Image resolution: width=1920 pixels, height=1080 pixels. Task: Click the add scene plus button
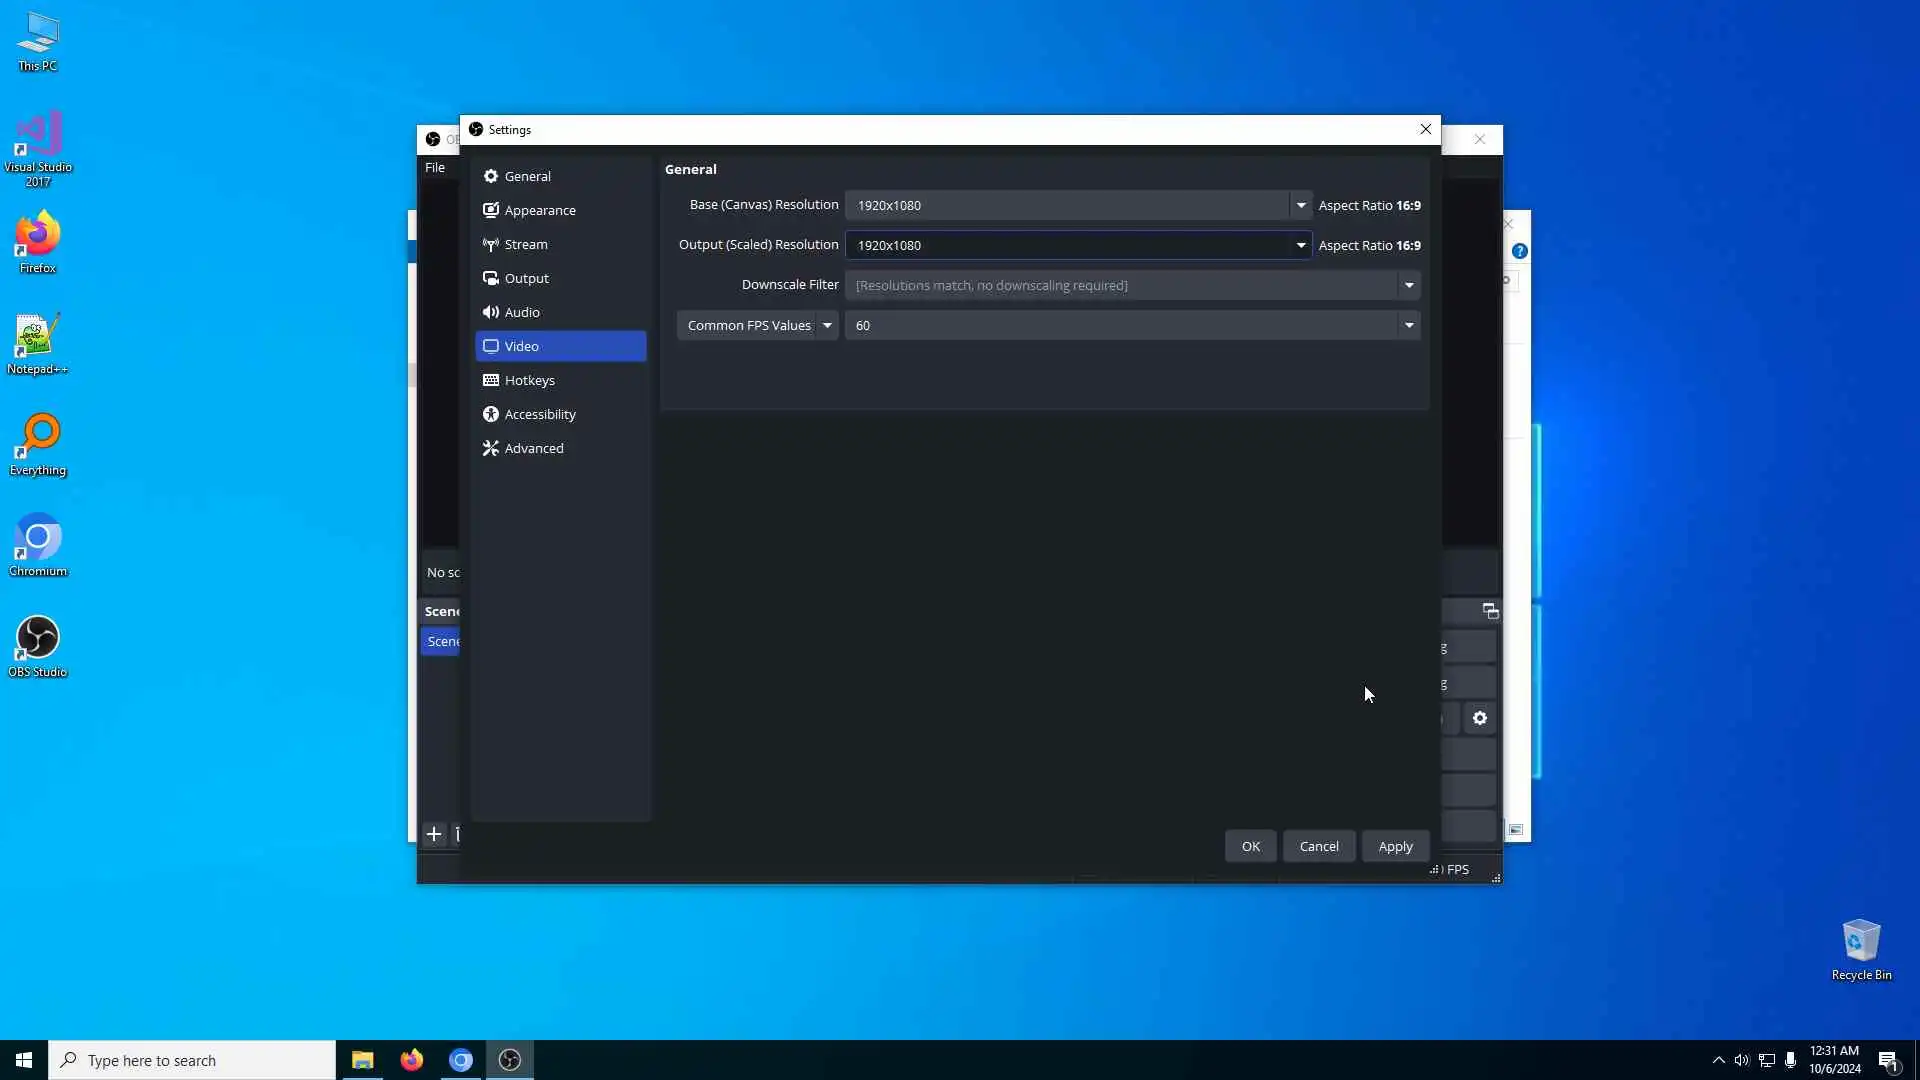pyautogui.click(x=434, y=834)
